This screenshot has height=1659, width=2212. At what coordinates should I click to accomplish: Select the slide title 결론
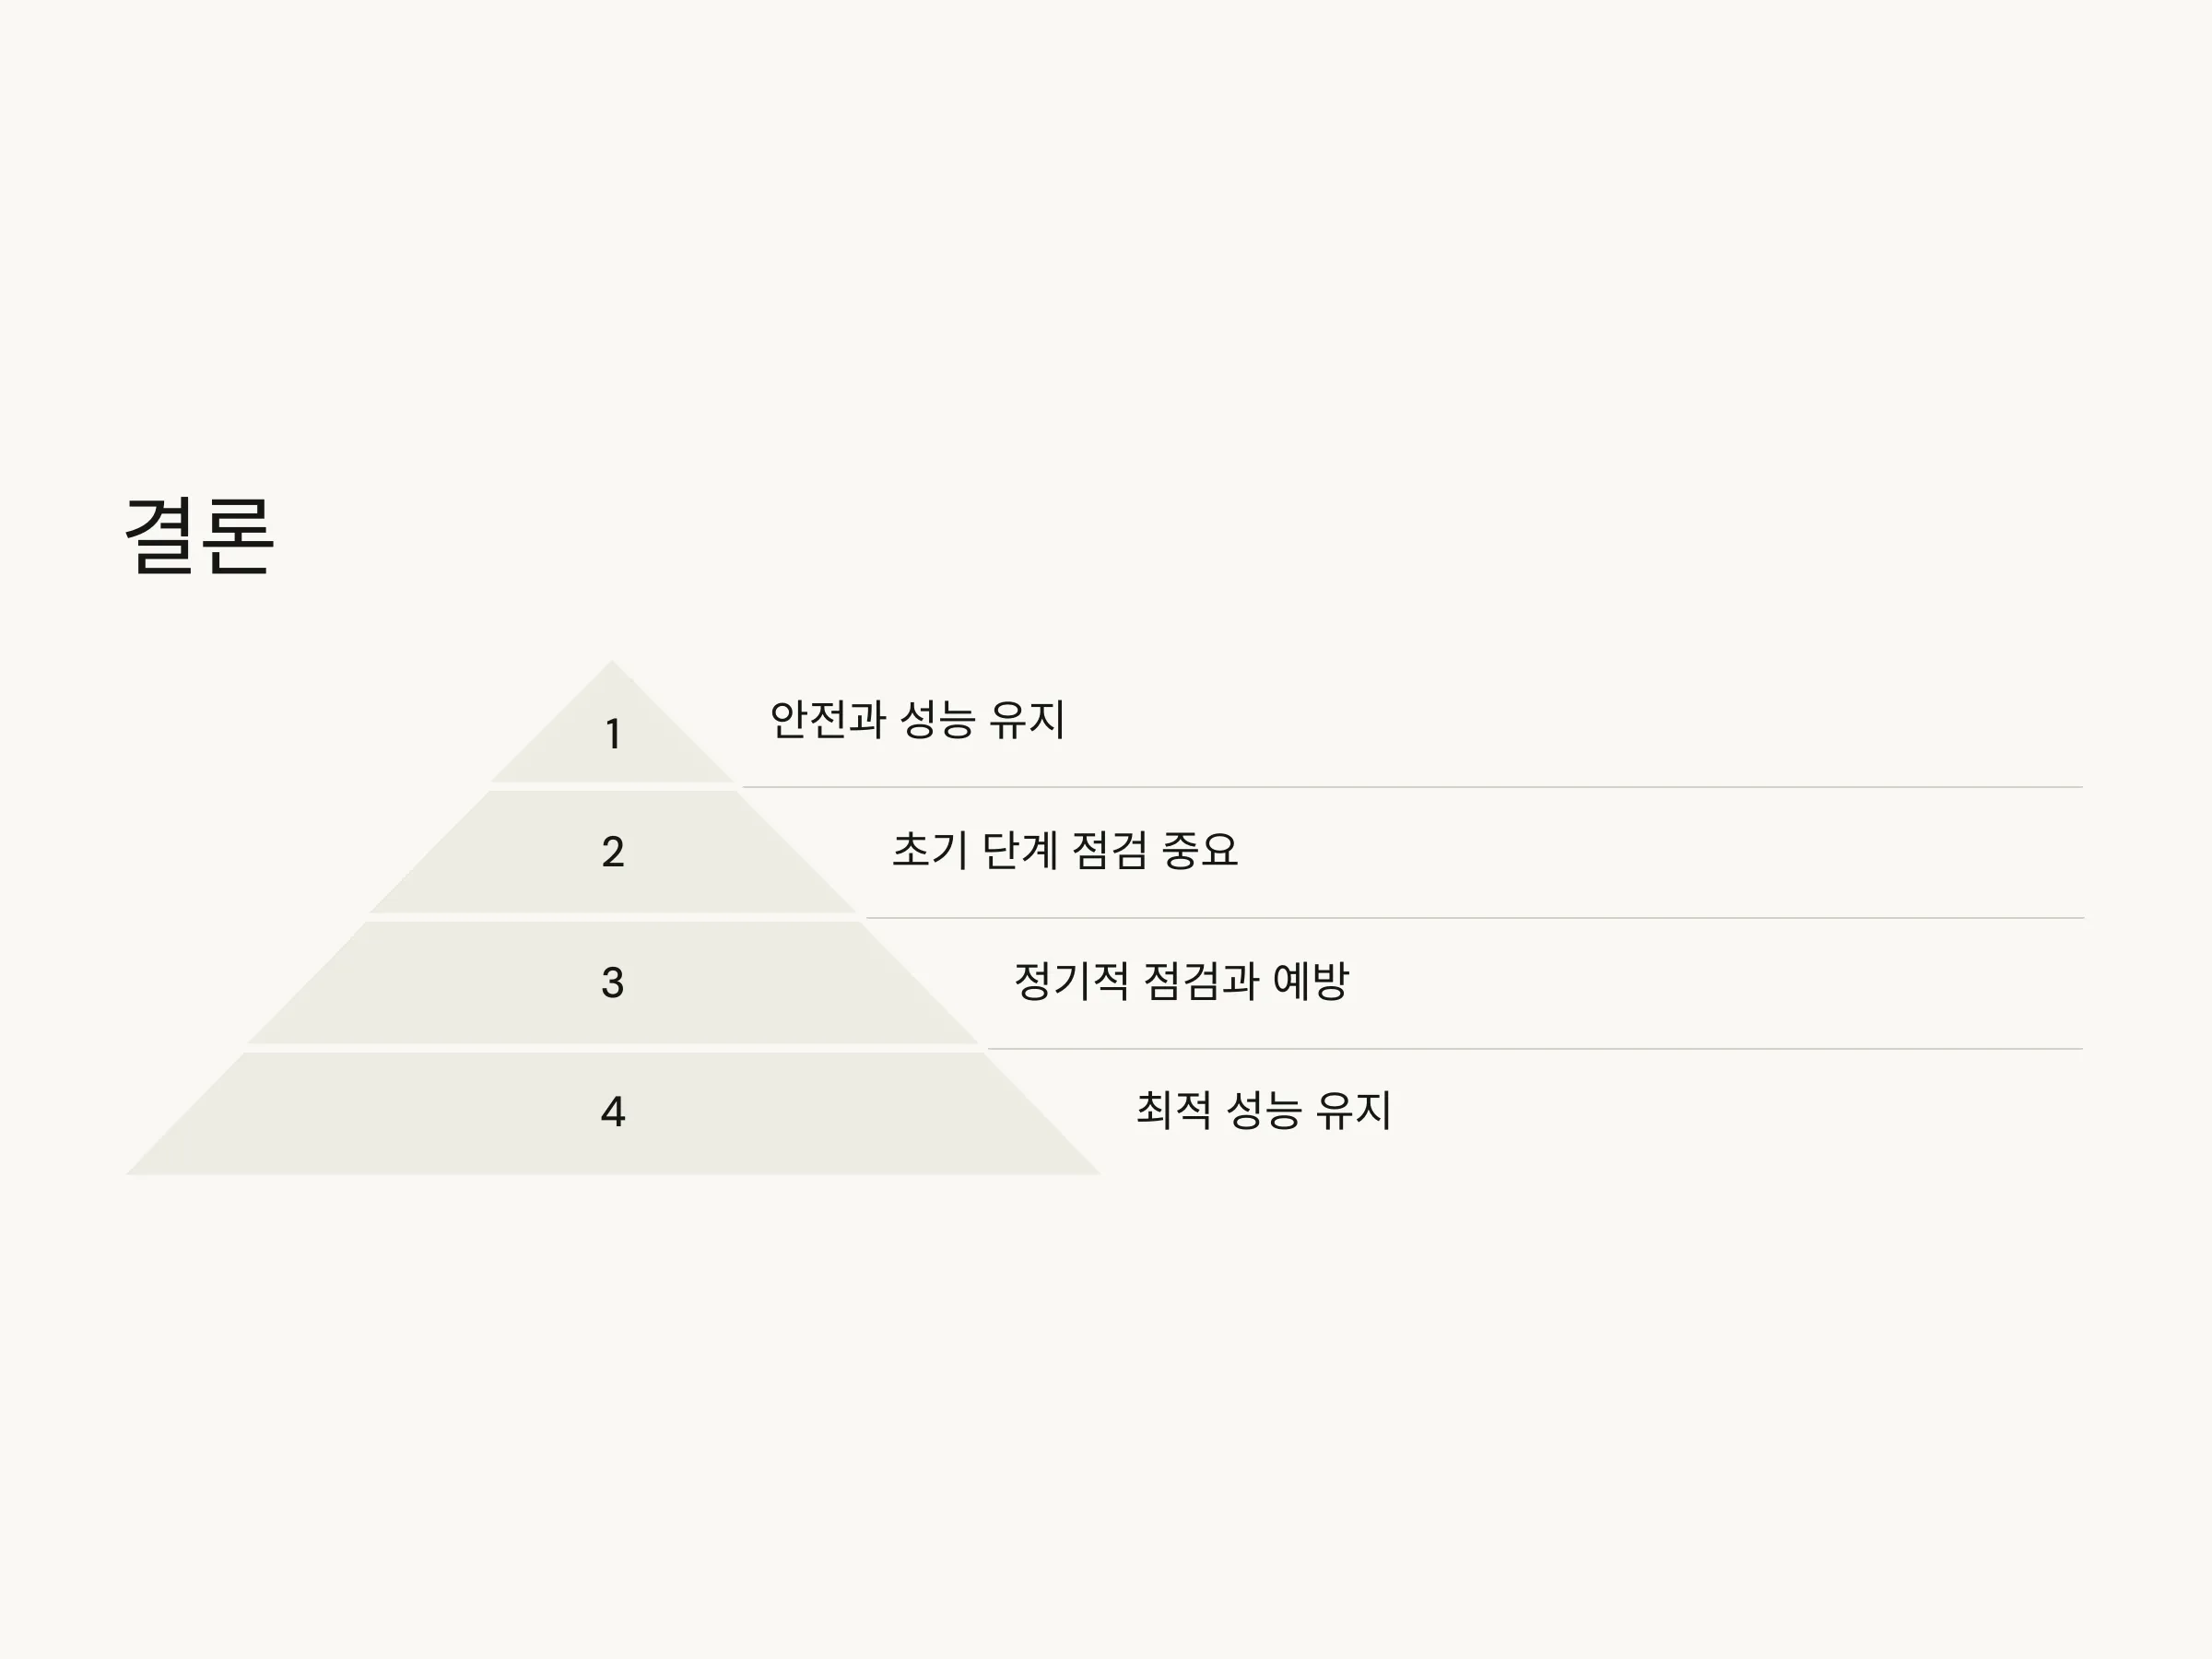click(199, 536)
